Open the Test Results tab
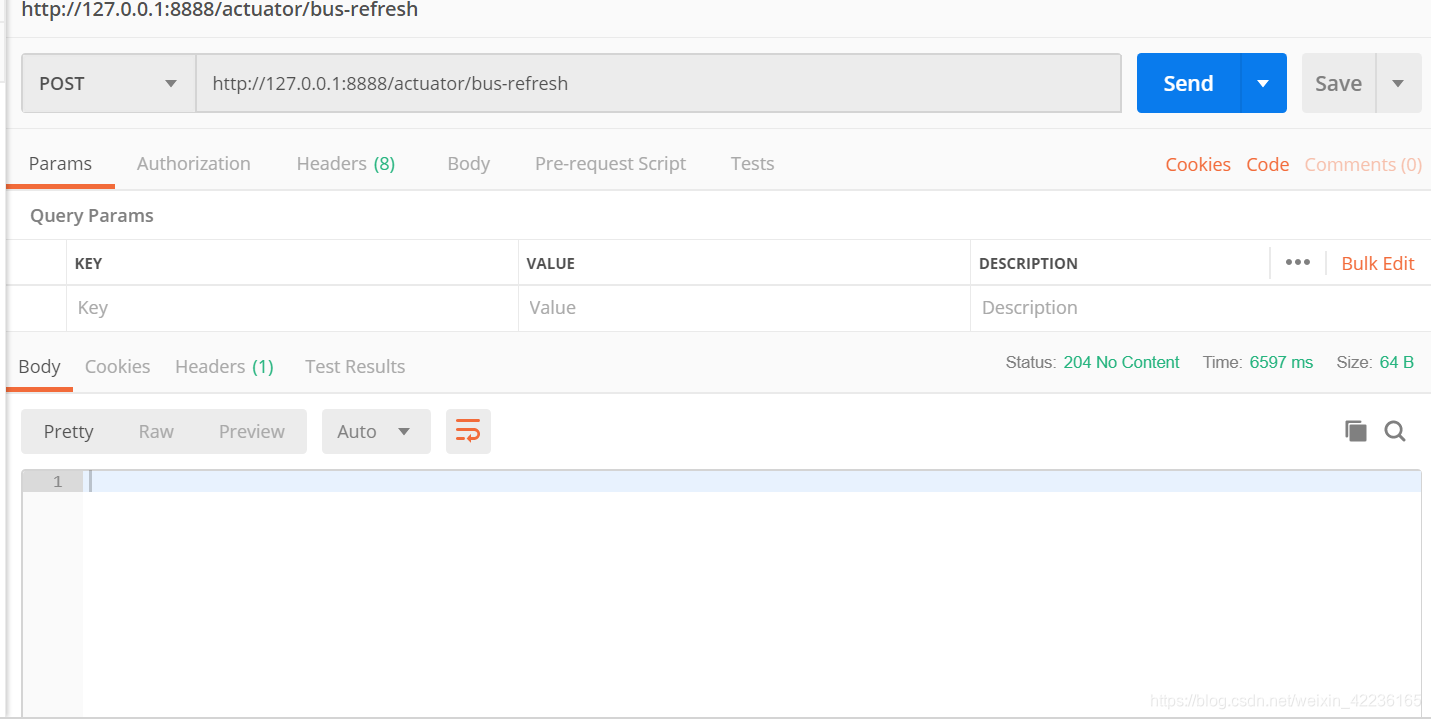1431x719 pixels. point(355,366)
